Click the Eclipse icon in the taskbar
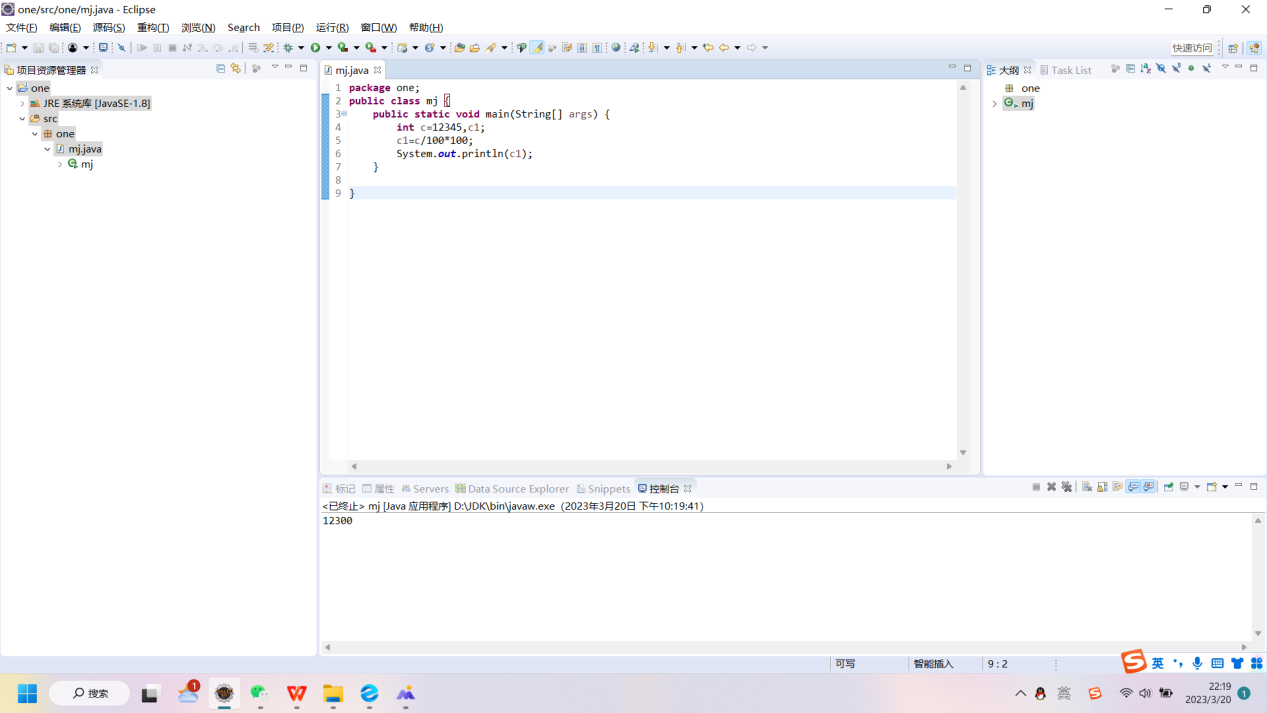Screen dimensions: 1267x713 click(224, 693)
